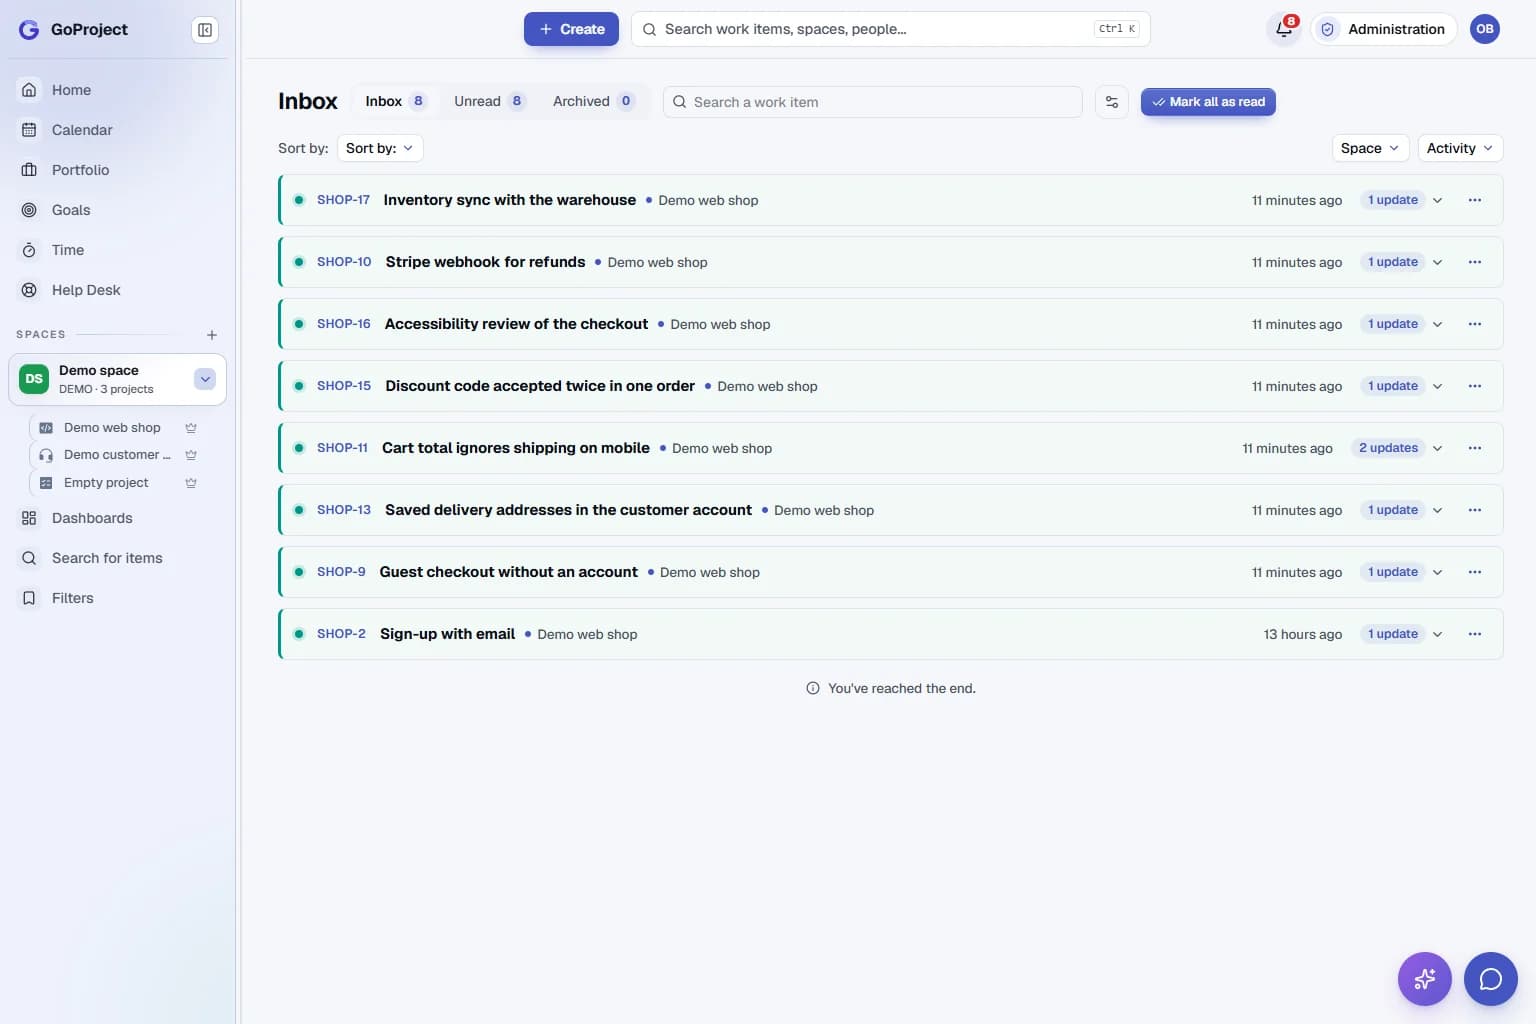Switch to the Archived tab
This screenshot has width=1536, height=1024.
click(x=594, y=101)
